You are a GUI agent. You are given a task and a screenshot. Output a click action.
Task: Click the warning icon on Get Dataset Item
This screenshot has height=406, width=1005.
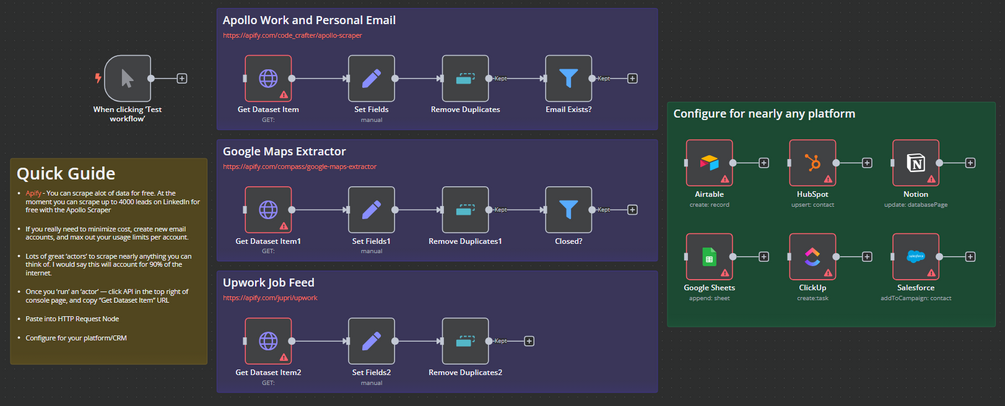tap(283, 94)
